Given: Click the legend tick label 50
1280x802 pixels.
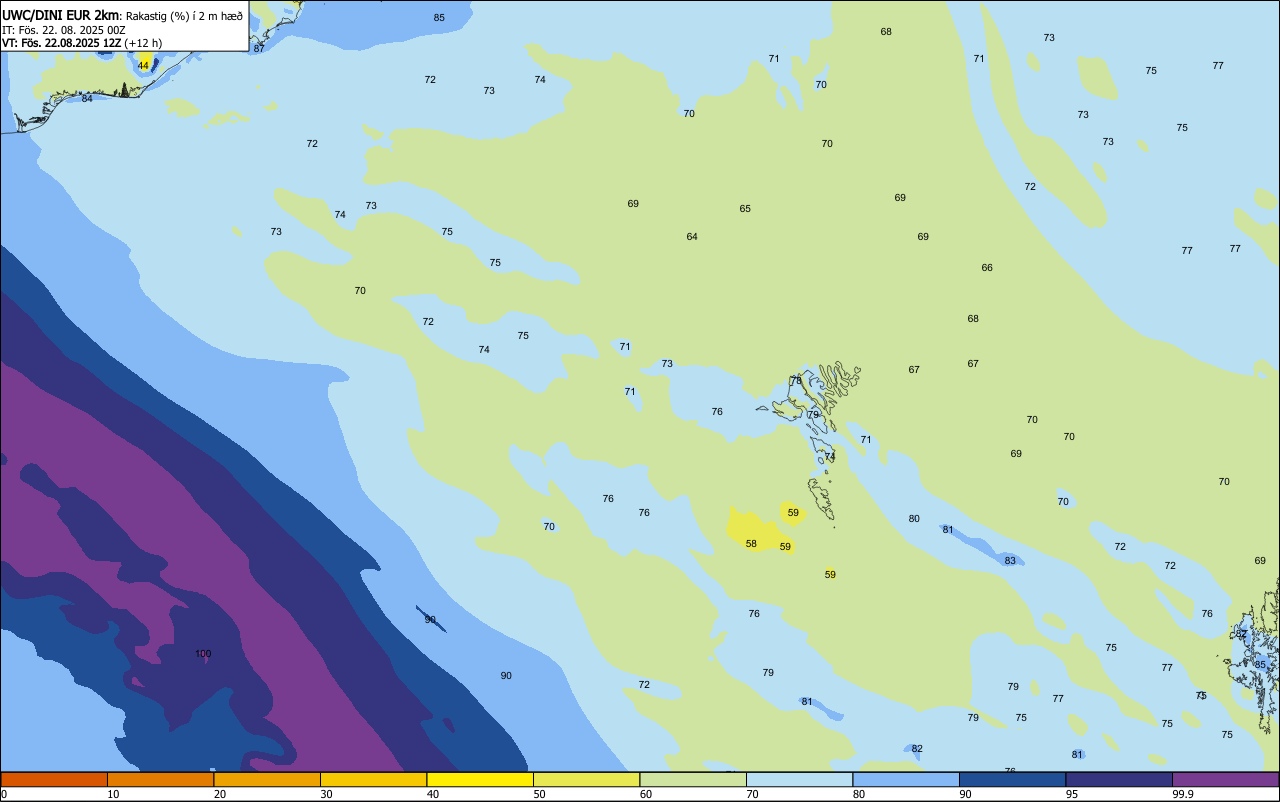Looking at the screenshot, I should (x=539, y=794).
